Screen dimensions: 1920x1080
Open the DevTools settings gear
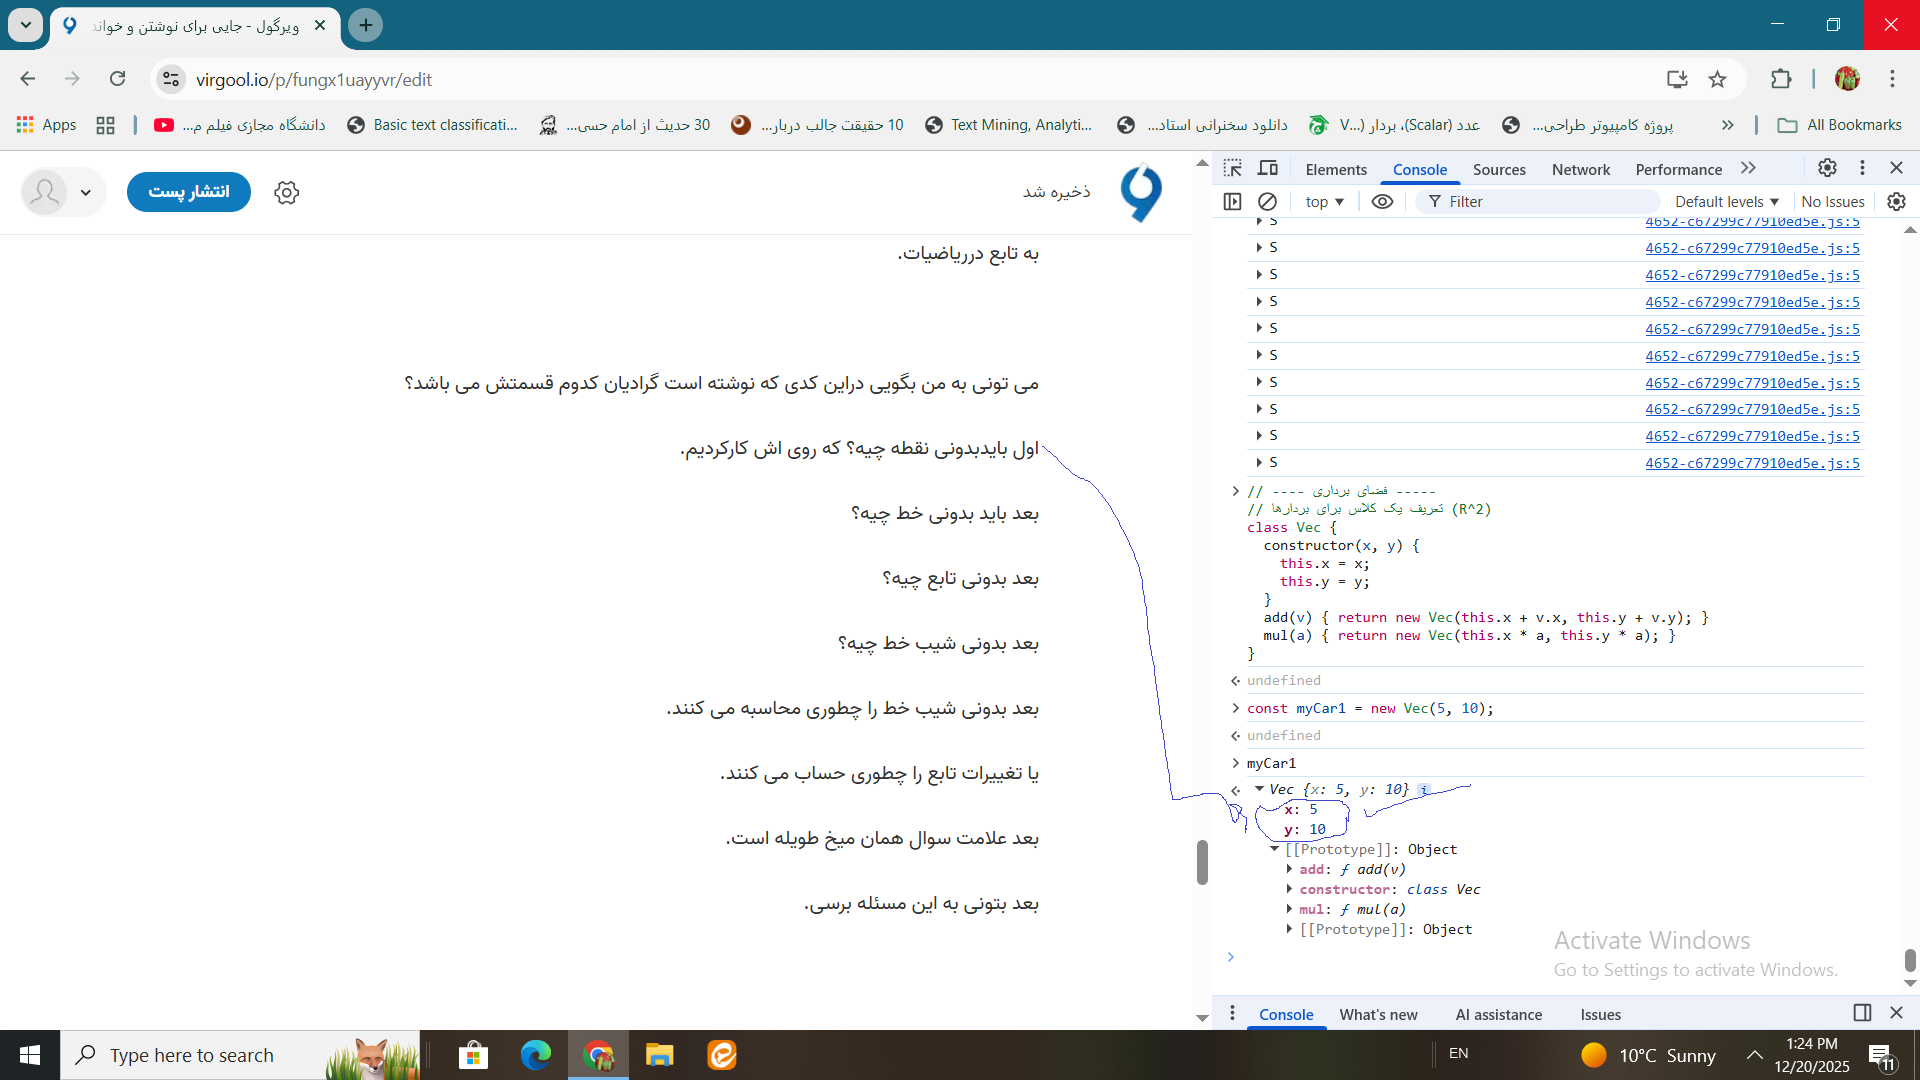pyautogui.click(x=1827, y=168)
